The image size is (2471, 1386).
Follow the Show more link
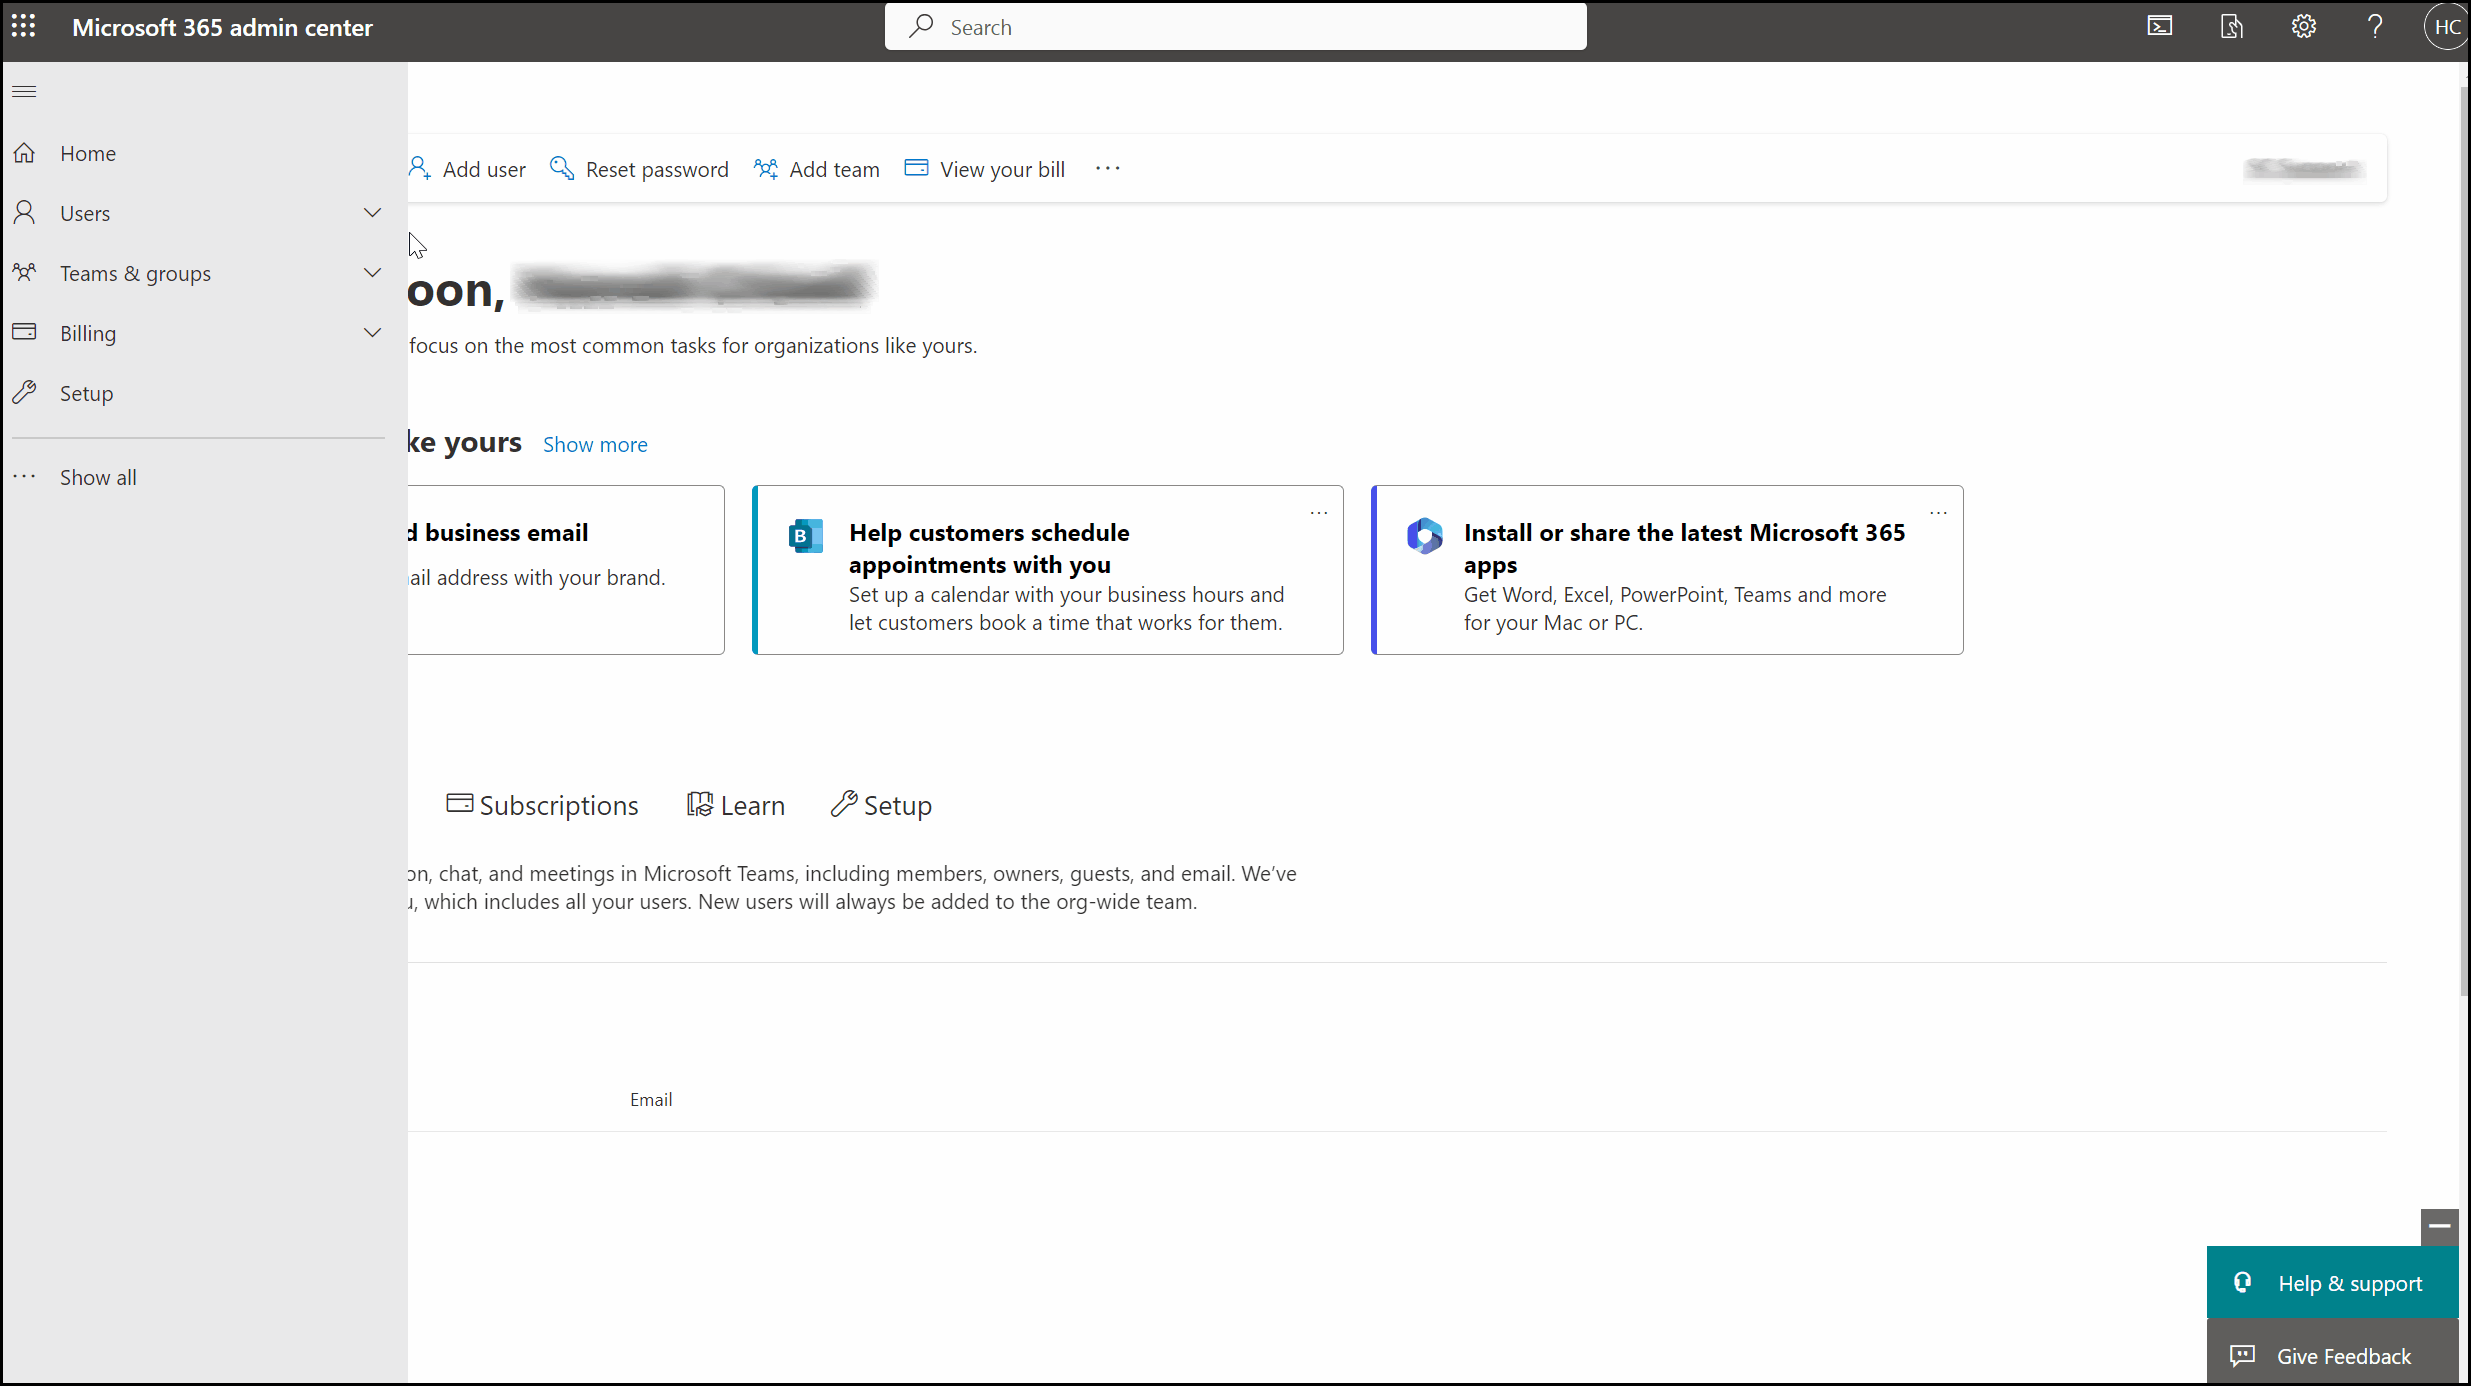[595, 445]
